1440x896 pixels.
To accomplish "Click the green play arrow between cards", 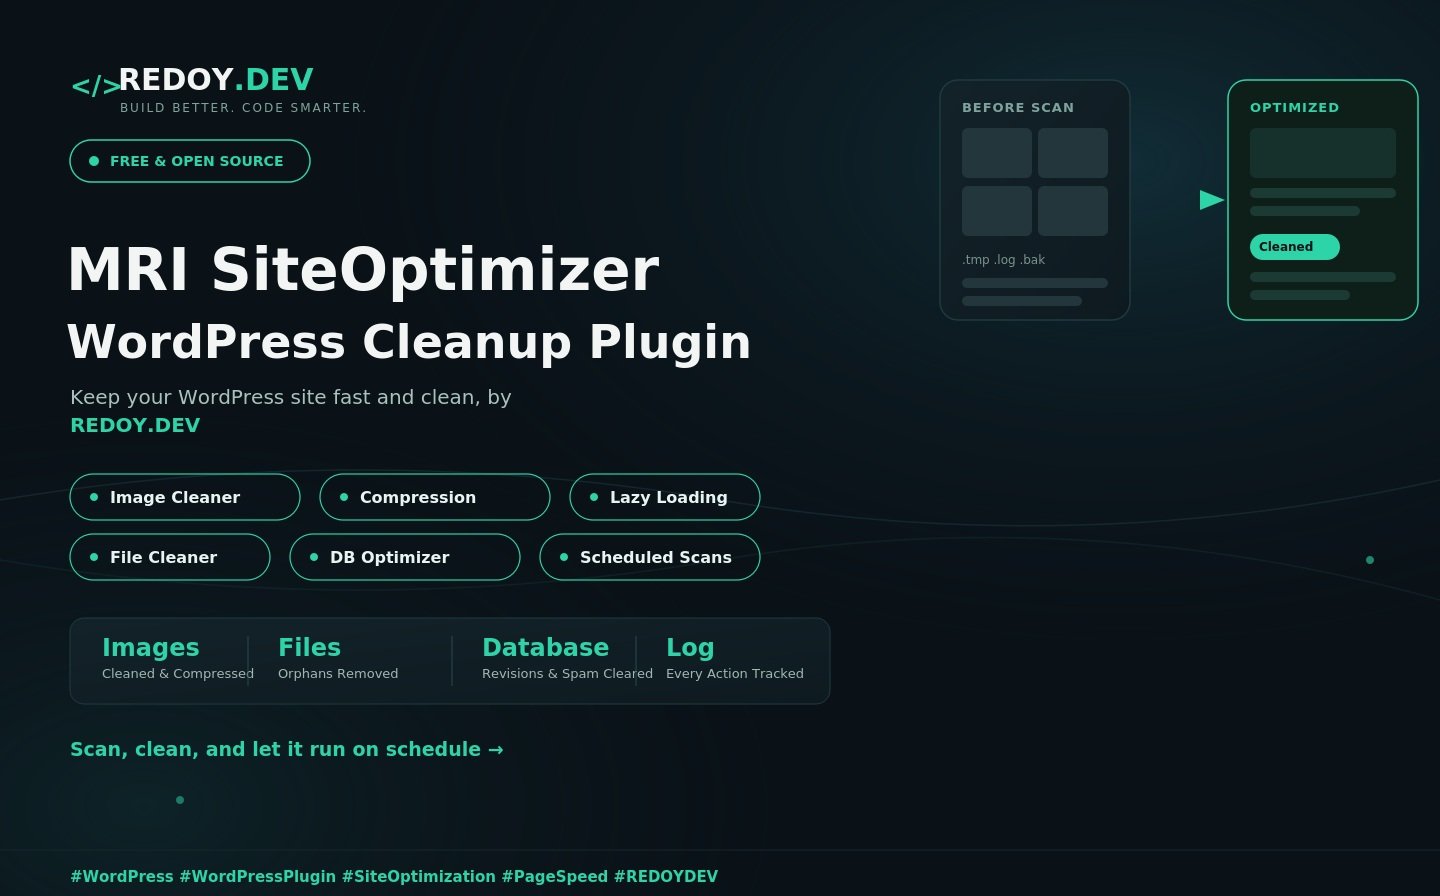I will 1212,200.
